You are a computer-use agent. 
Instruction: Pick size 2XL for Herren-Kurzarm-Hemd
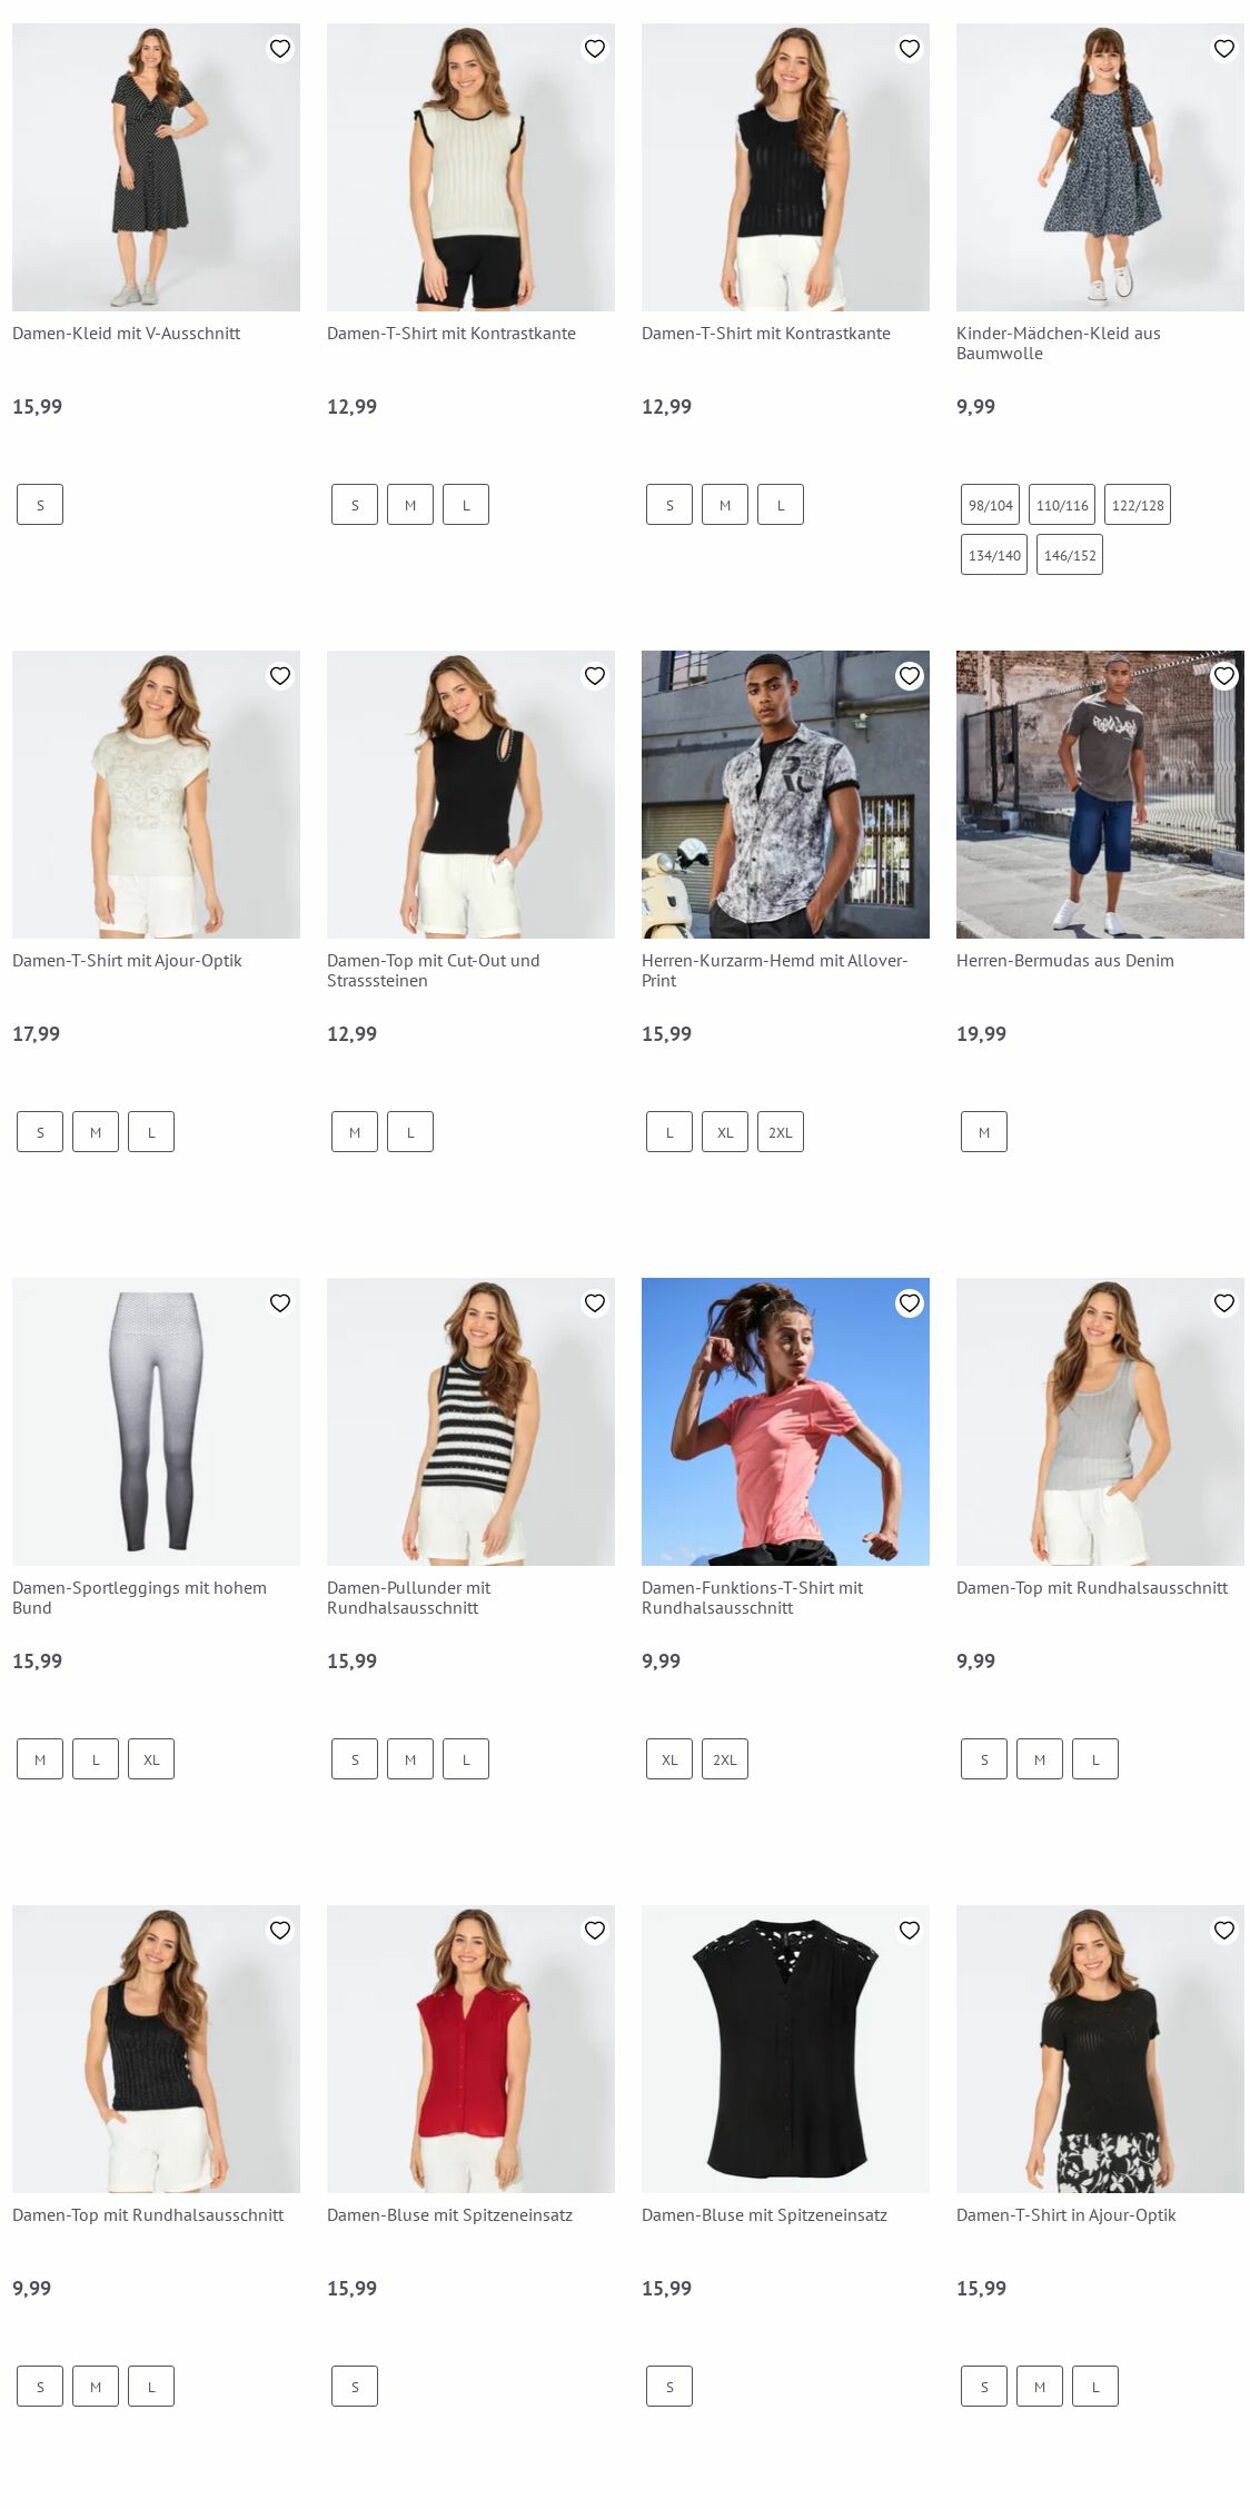[x=780, y=1132]
